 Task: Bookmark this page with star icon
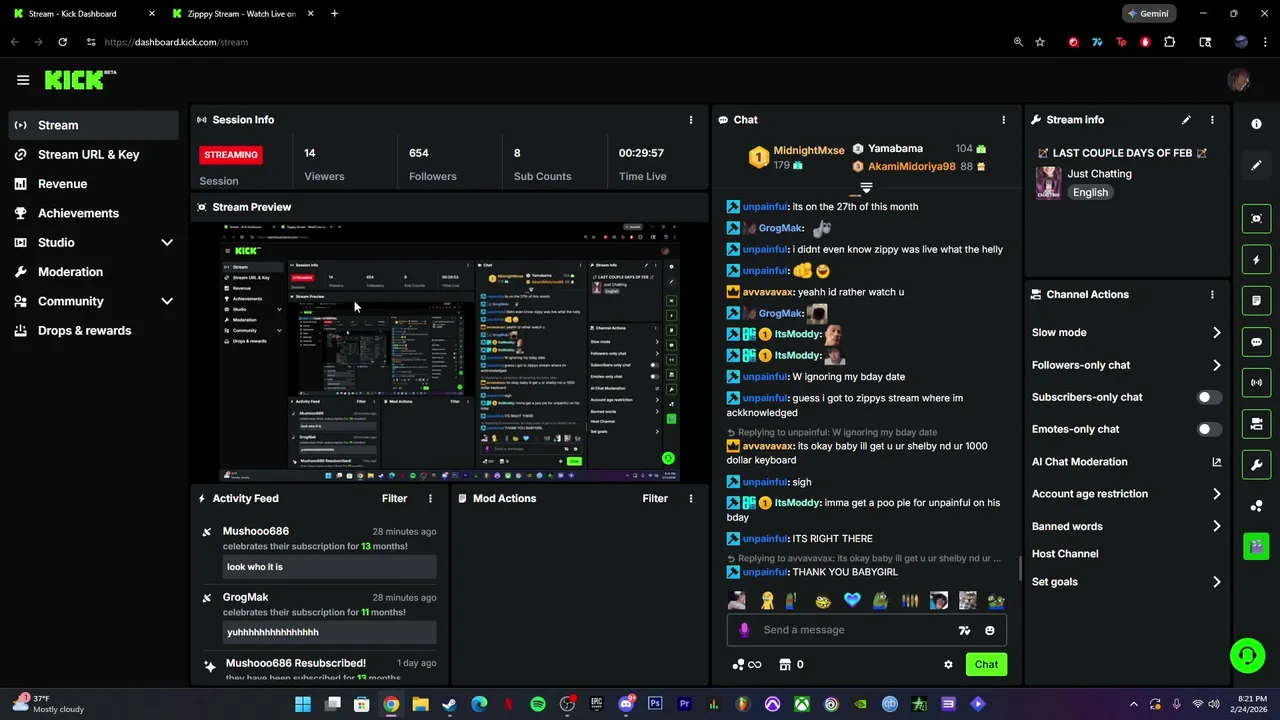[x=1040, y=42]
